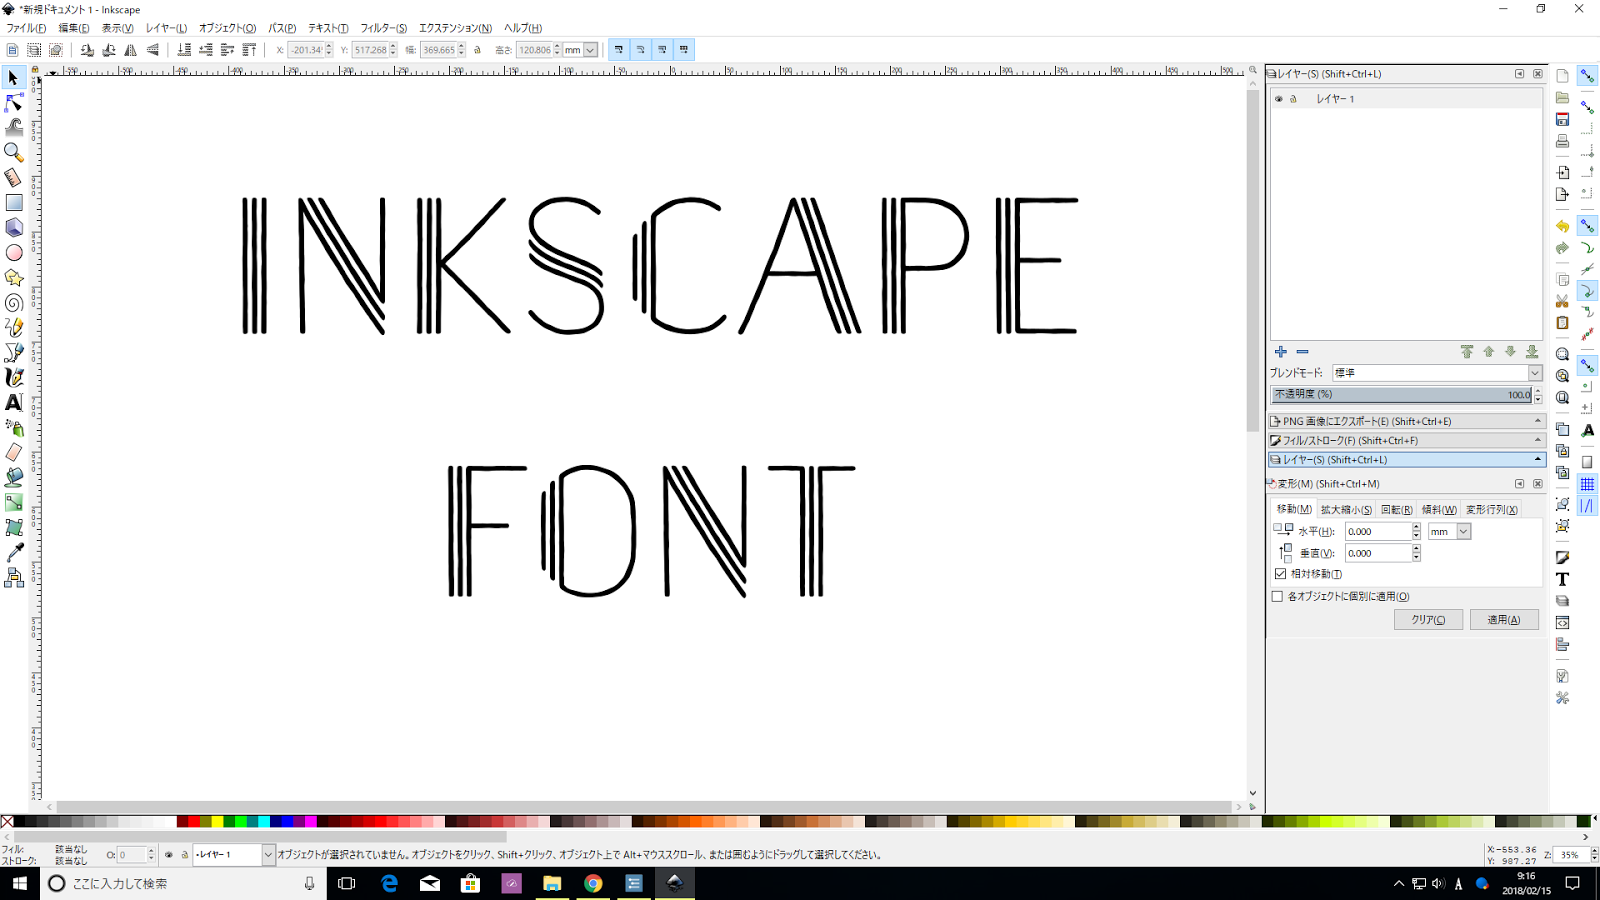This screenshot has width=1600, height=900.
Task: Select the Spray tool
Action: coord(14,428)
